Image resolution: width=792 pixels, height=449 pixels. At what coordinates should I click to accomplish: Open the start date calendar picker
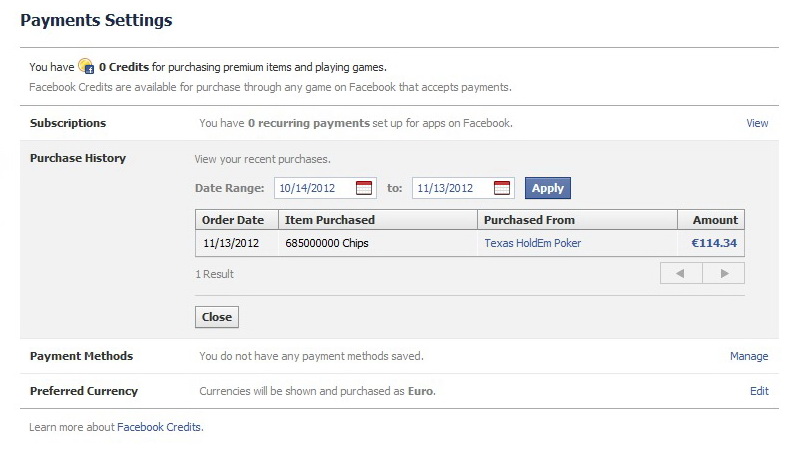coord(364,188)
